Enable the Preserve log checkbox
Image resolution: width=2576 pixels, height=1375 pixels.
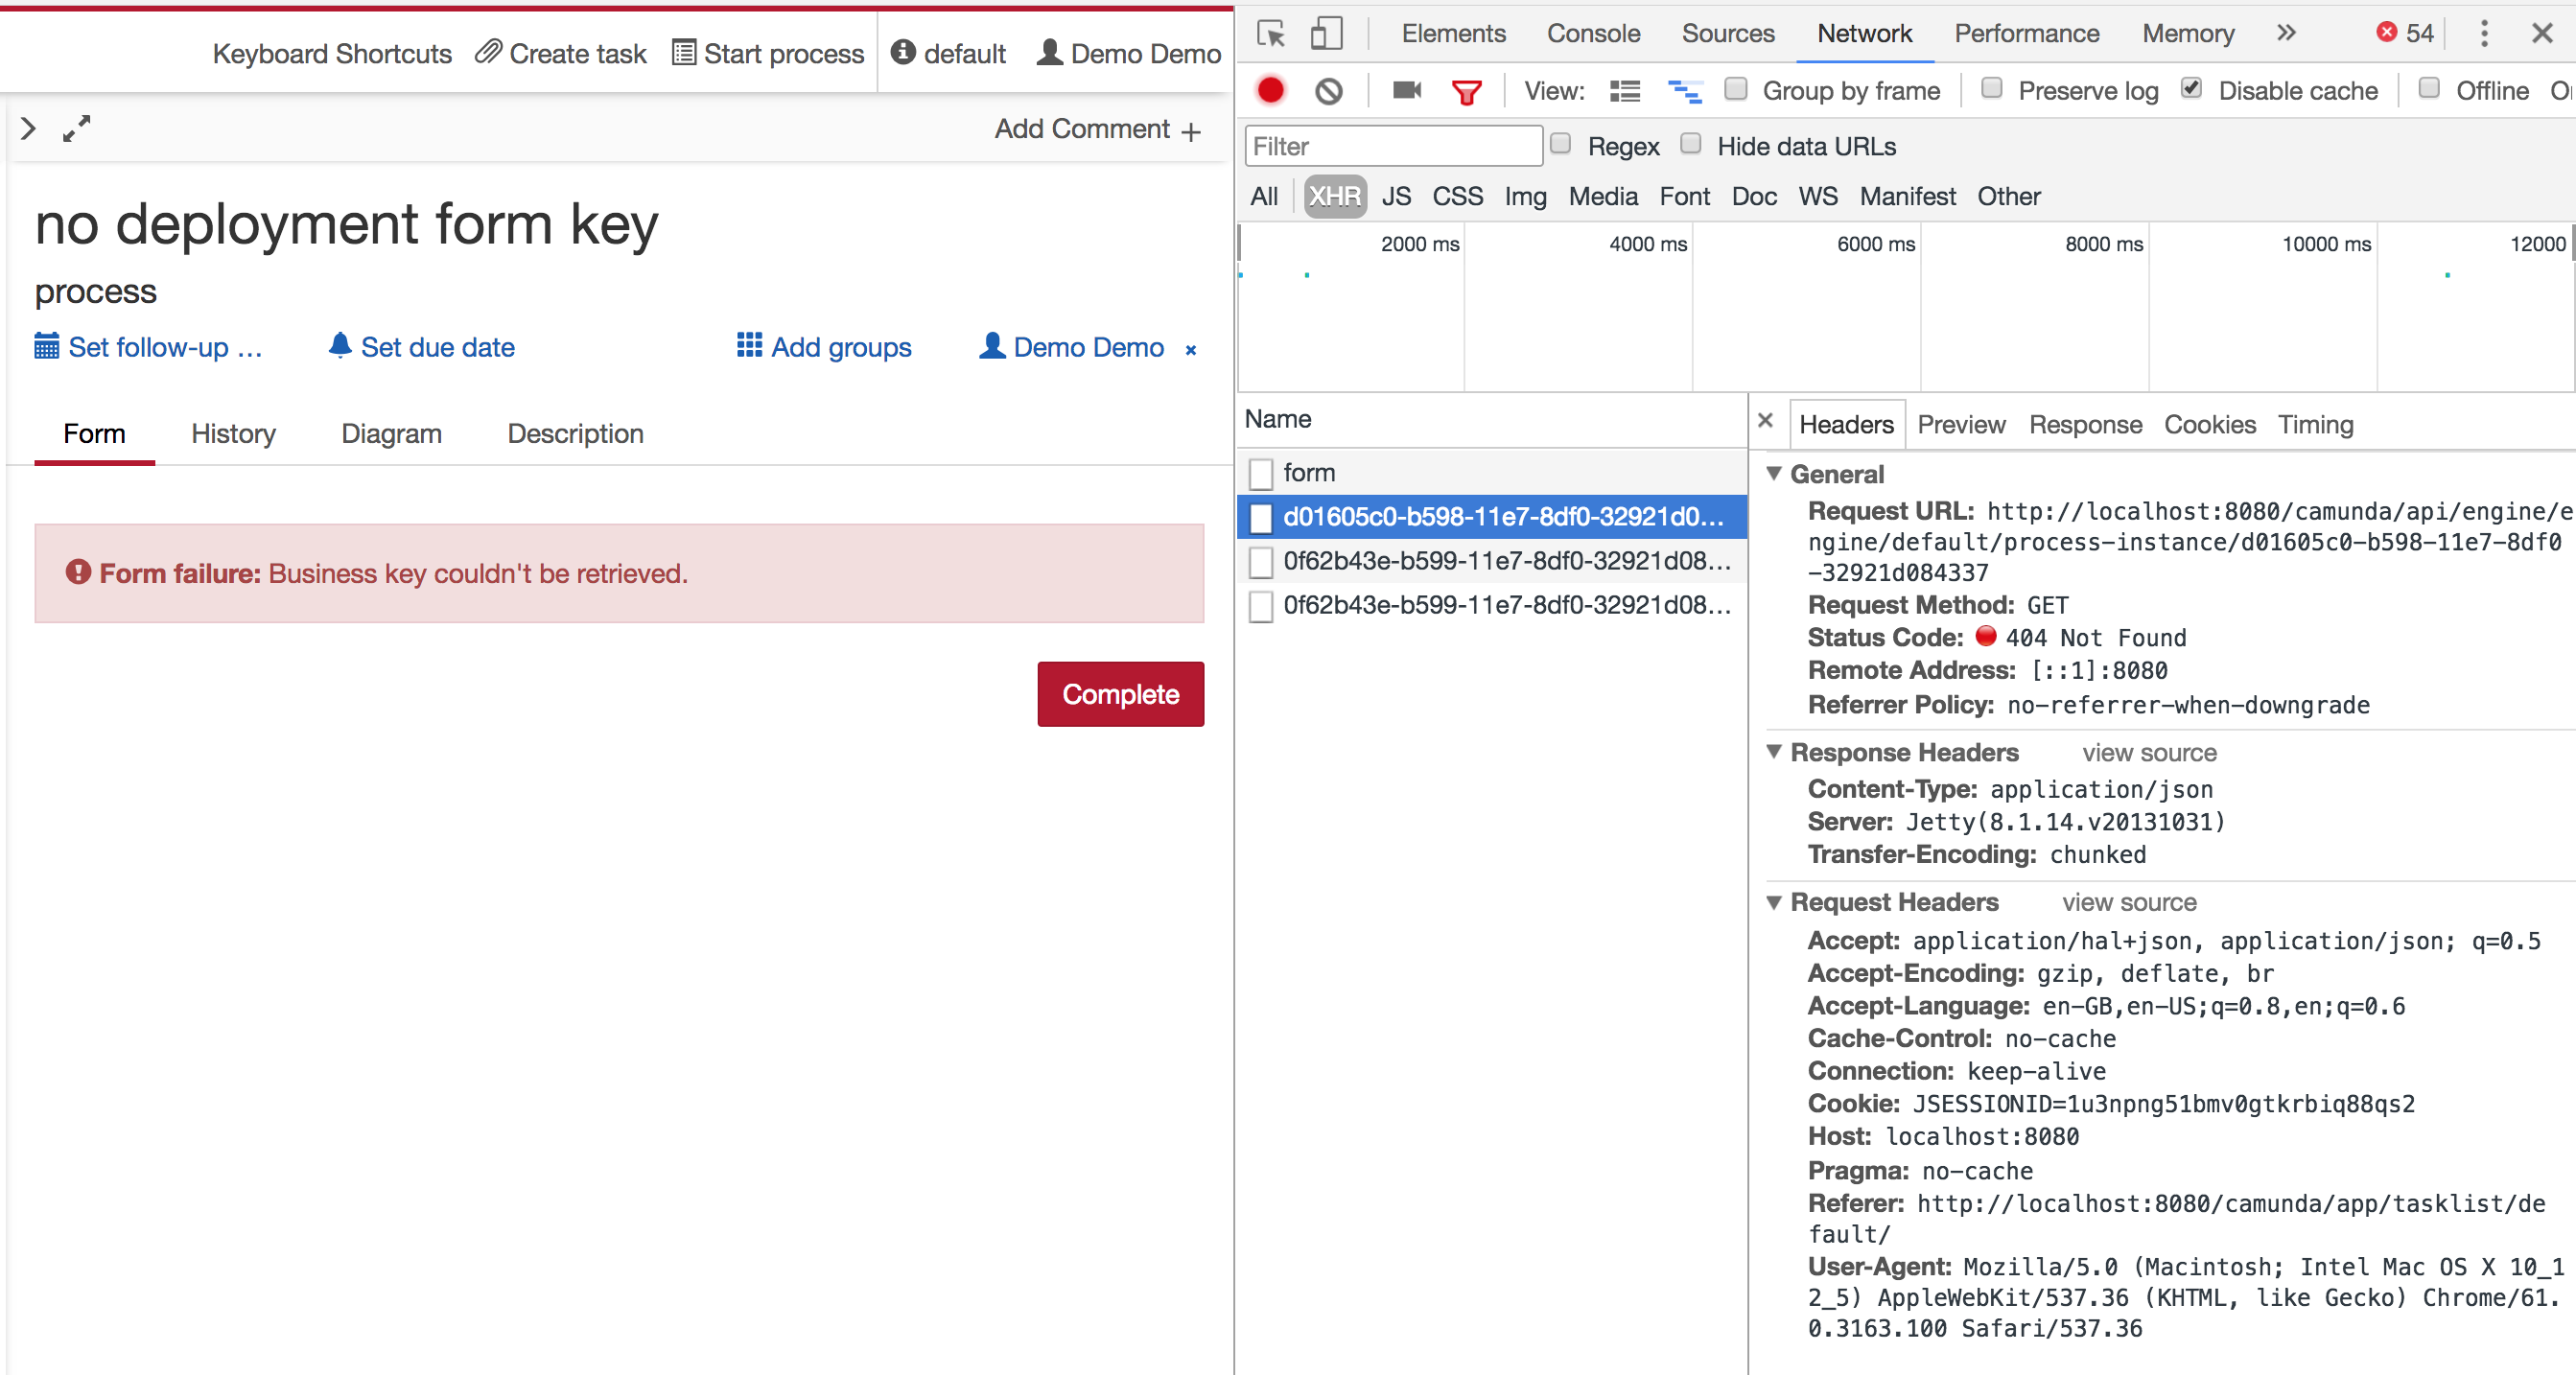click(1992, 89)
